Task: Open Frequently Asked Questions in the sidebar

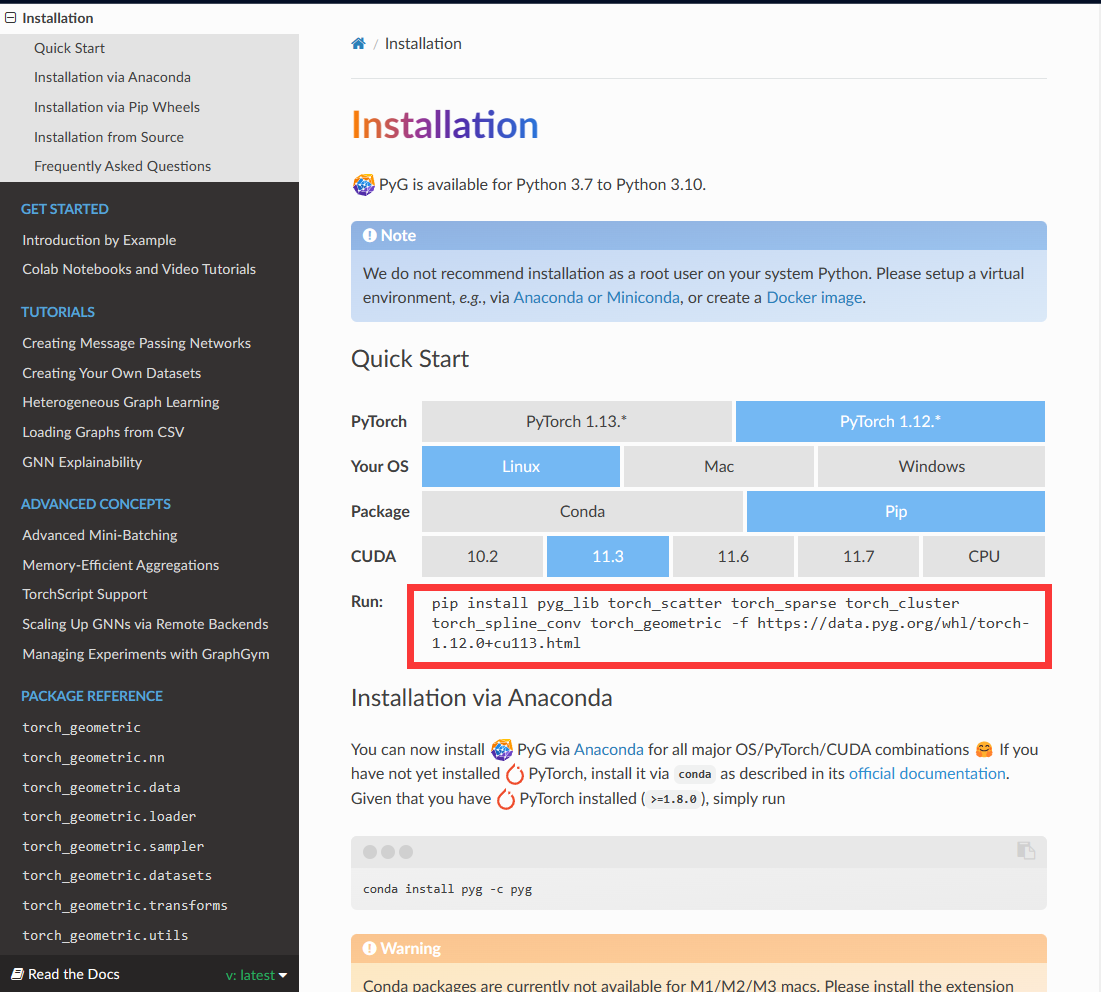Action: (122, 166)
